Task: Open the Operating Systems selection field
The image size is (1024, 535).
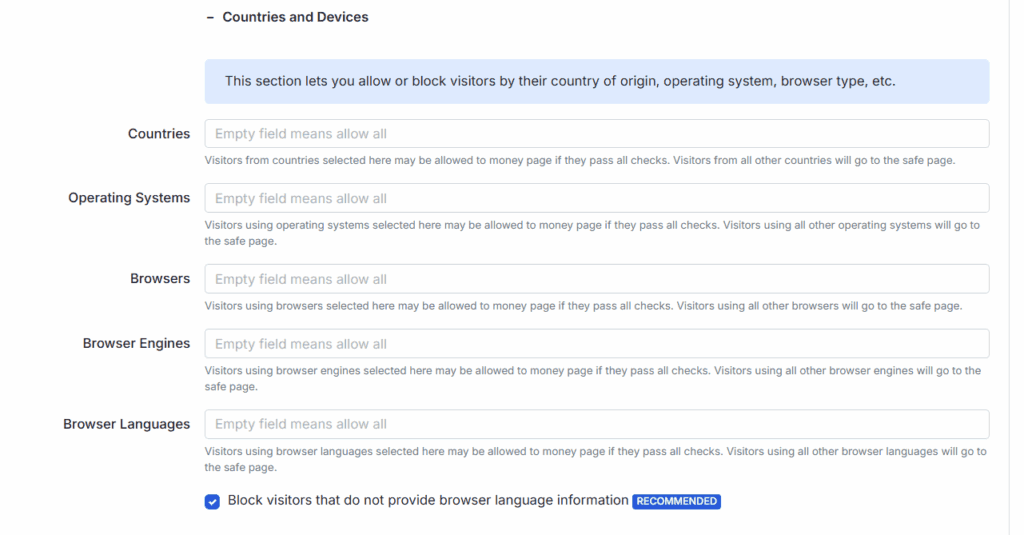Action: click(x=596, y=198)
